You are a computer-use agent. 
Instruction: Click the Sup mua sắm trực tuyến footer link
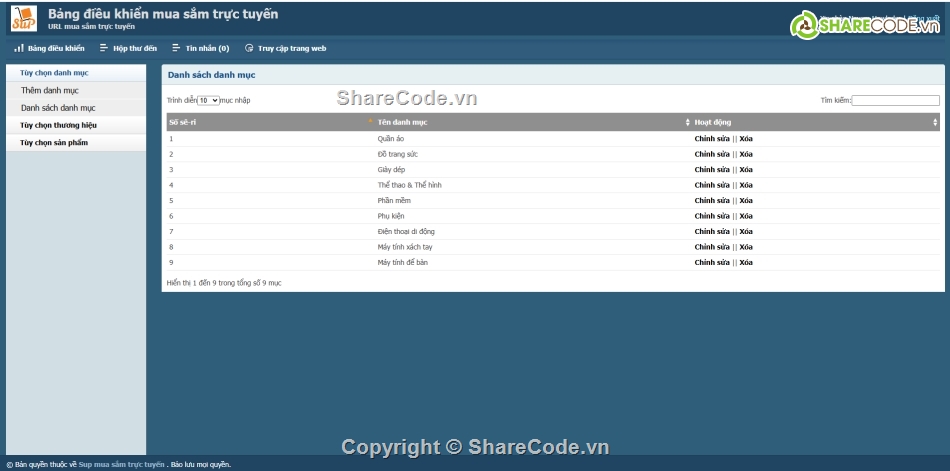121,465
